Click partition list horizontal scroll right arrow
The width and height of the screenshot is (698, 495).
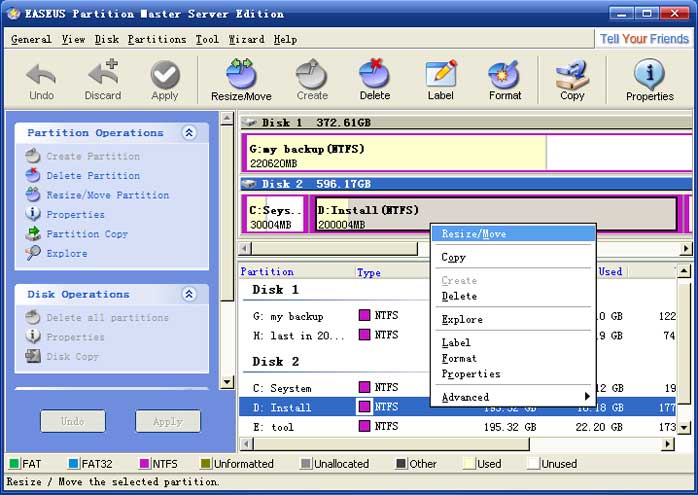(667, 444)
